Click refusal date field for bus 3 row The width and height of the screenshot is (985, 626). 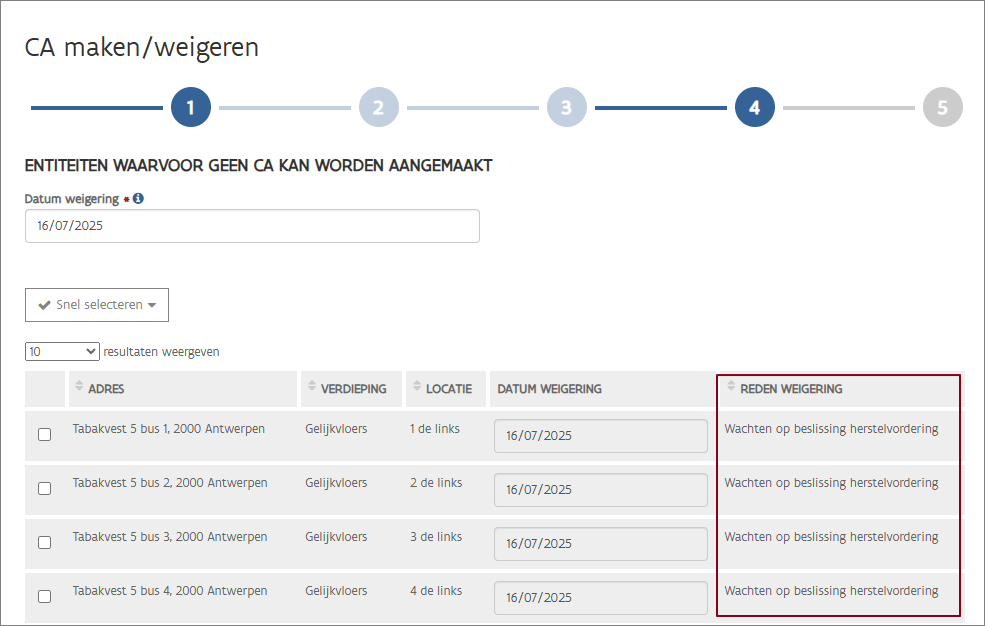(600, 544)
